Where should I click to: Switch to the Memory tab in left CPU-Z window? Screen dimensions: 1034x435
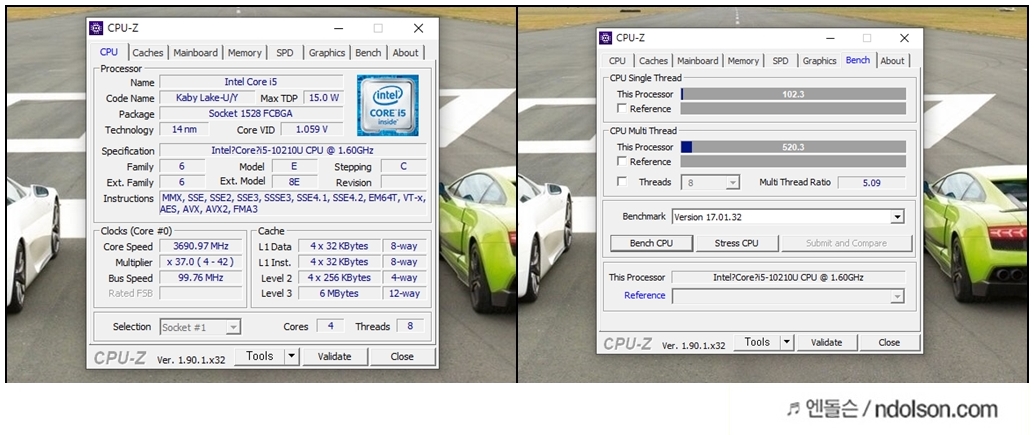(x=245, y=53)
